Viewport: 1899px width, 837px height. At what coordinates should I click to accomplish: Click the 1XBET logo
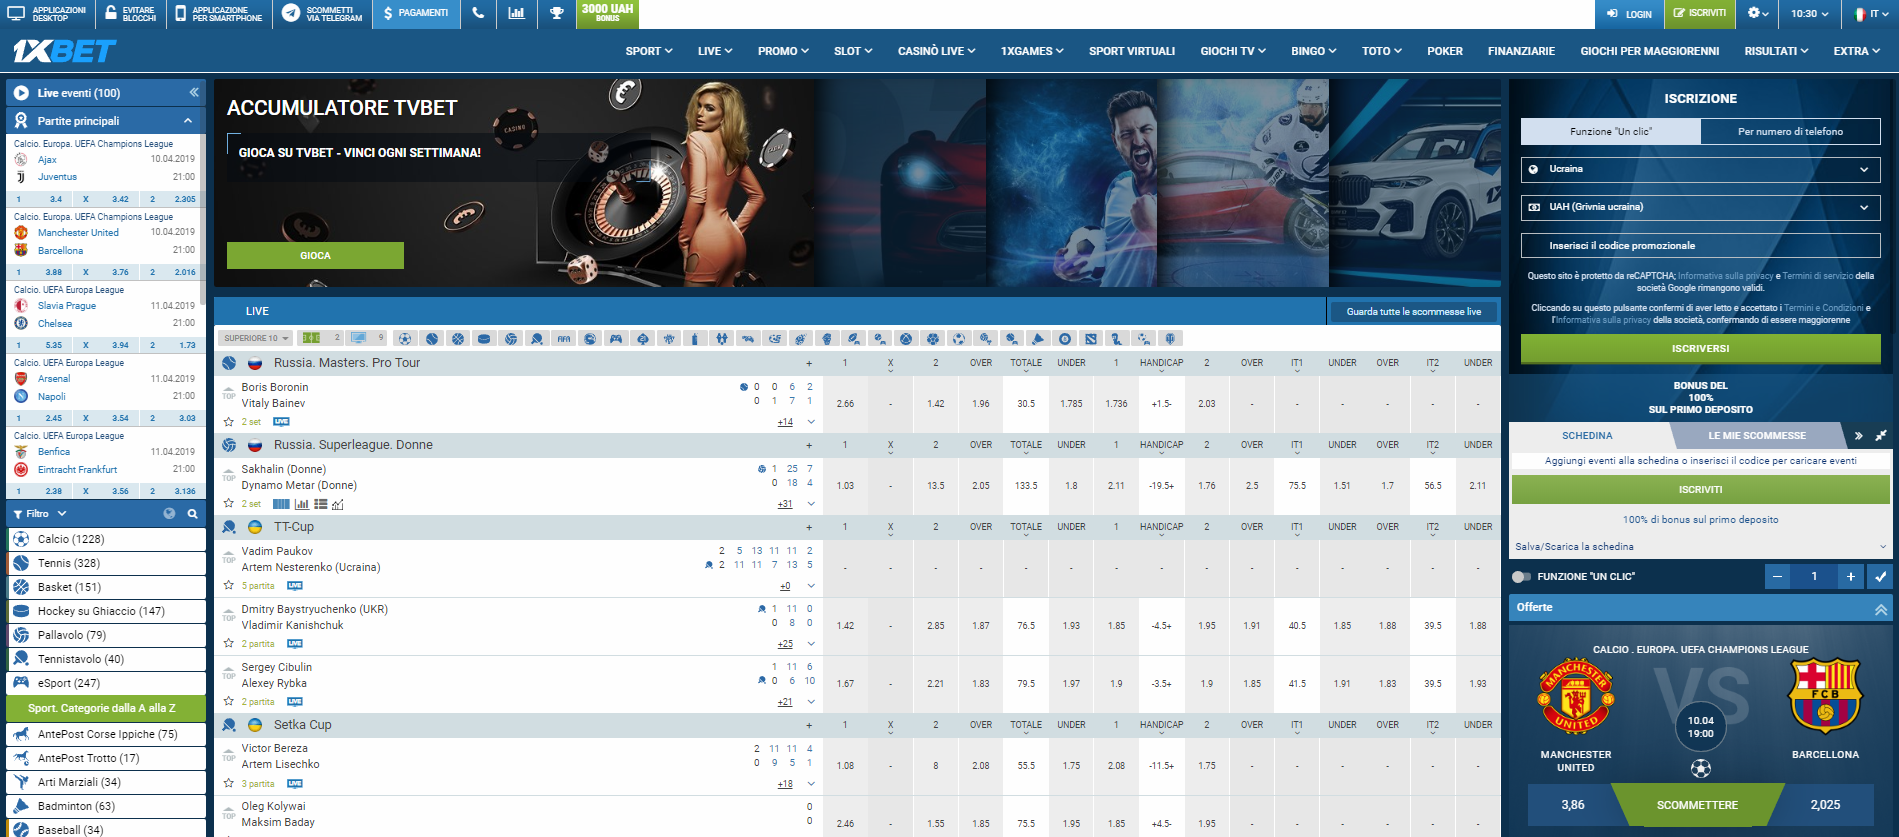(65, 51)
